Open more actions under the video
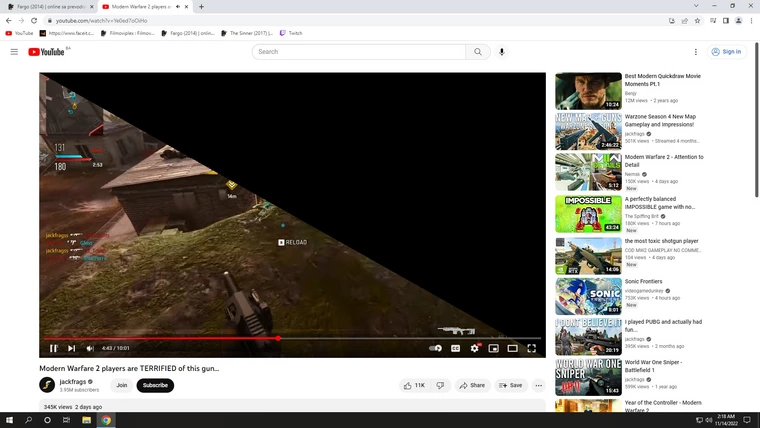The image size is (760, 428). (x=538, y=385)
